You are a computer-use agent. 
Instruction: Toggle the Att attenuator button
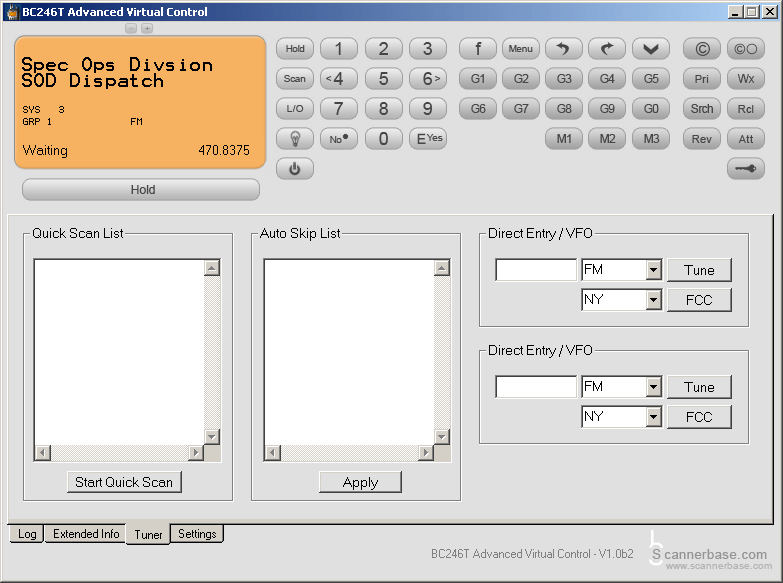click(745, 139)
